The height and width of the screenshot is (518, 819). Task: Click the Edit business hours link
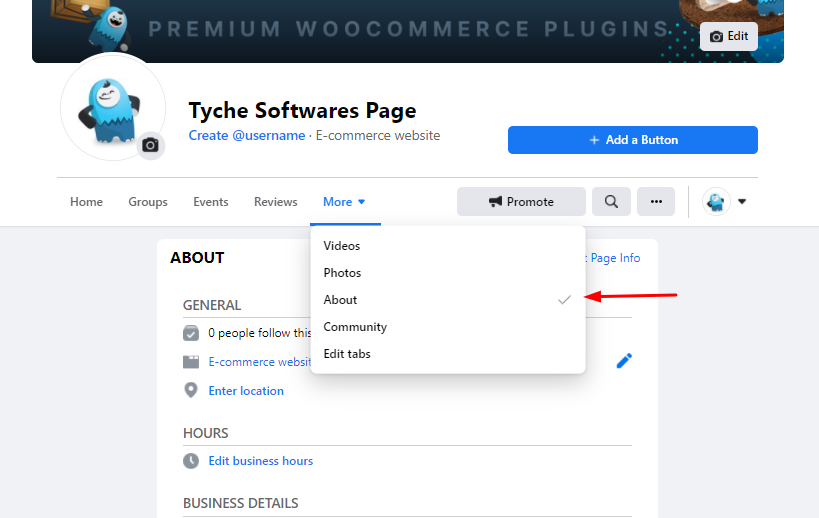point(261,461)
